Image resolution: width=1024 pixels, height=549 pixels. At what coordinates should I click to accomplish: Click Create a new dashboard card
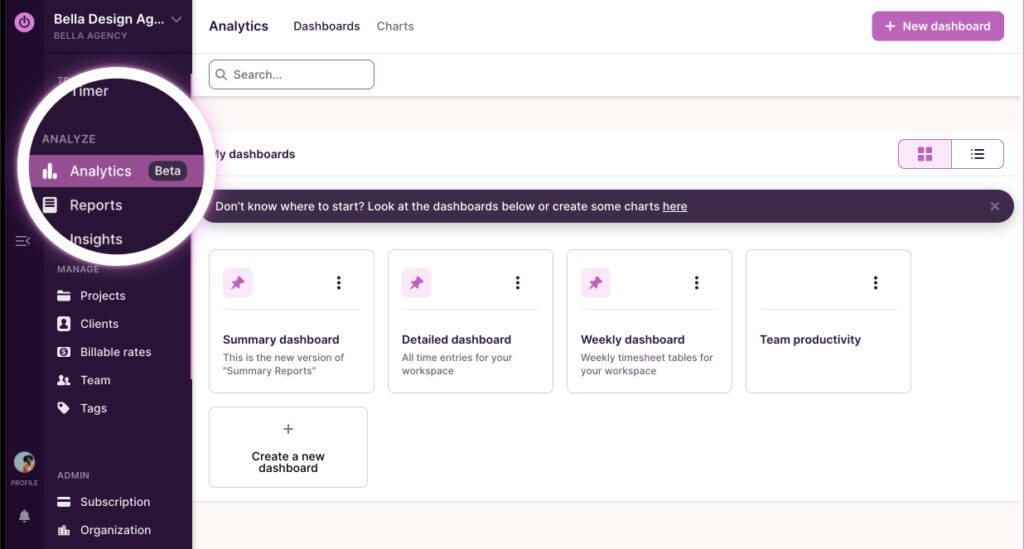coord(288,447)
